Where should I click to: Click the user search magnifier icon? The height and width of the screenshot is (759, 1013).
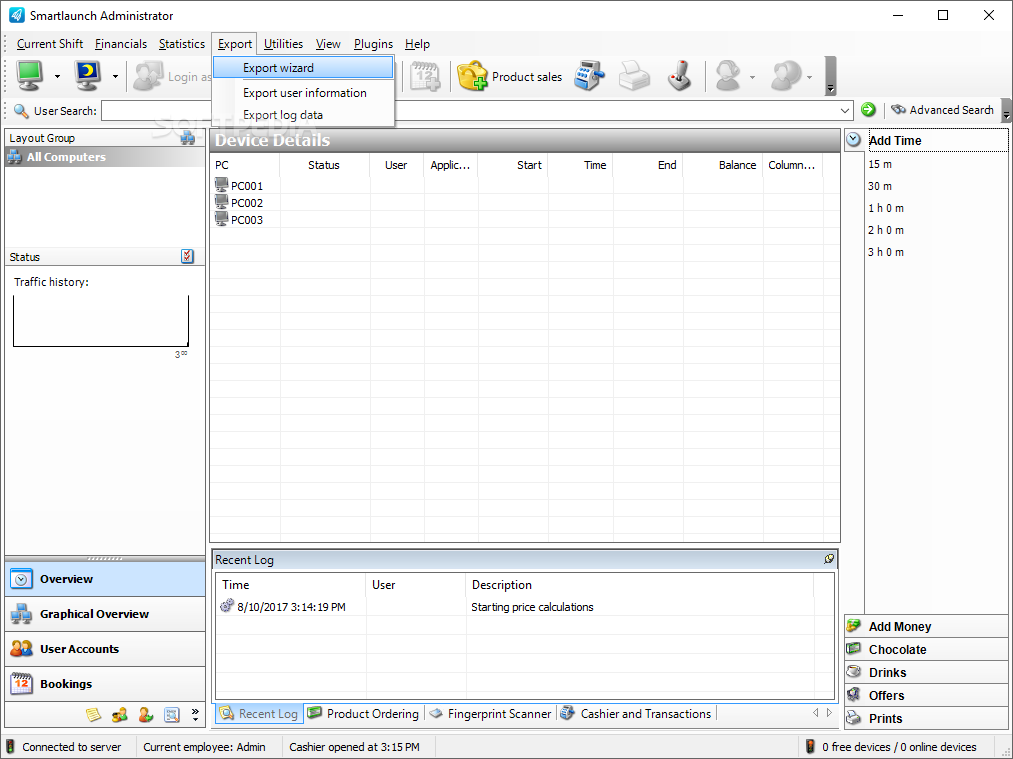[21, 110]
